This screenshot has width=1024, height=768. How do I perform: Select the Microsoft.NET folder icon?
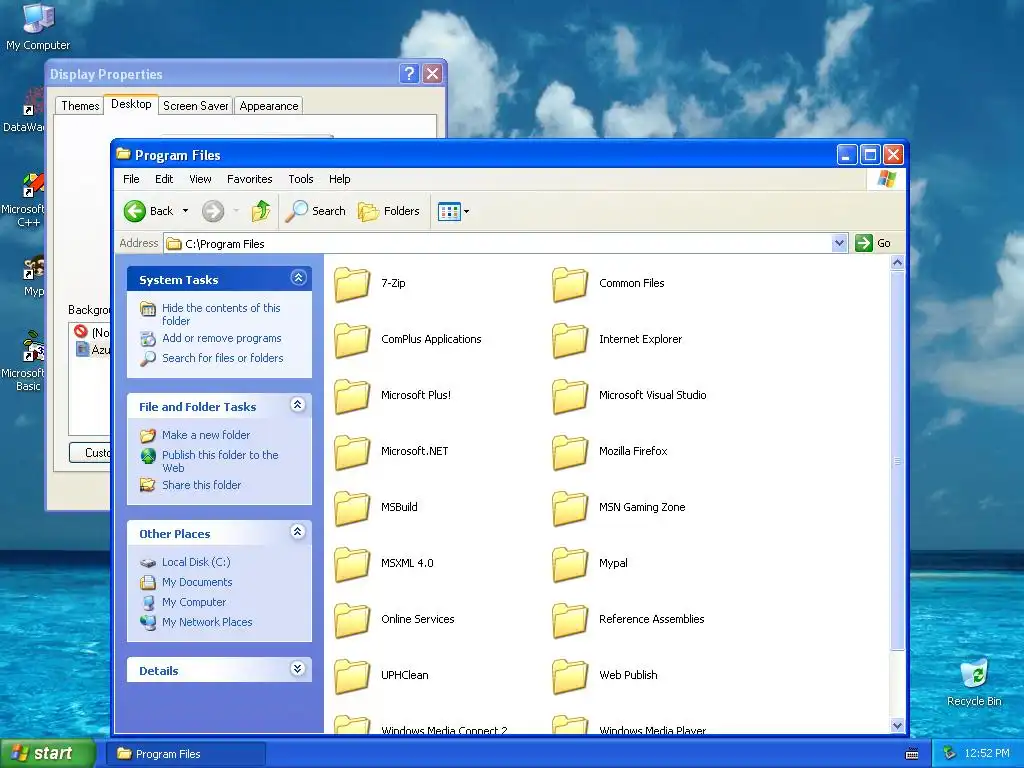(x=353, y=453)
